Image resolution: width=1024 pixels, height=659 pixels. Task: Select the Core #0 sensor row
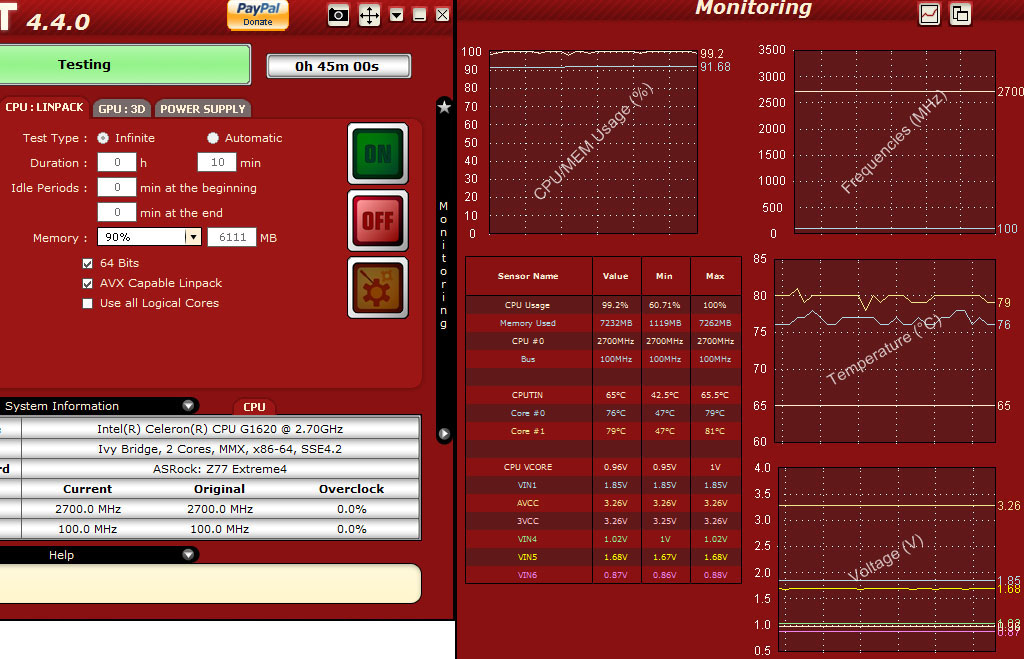pos(603,413)
